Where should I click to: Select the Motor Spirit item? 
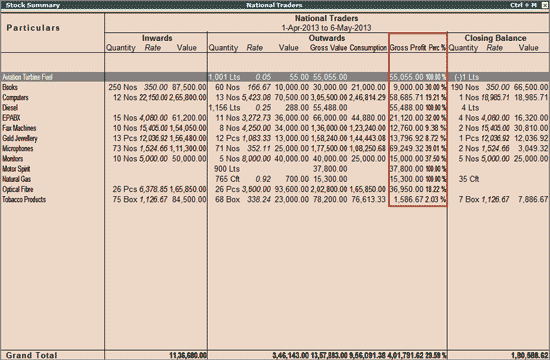point(16,169)
